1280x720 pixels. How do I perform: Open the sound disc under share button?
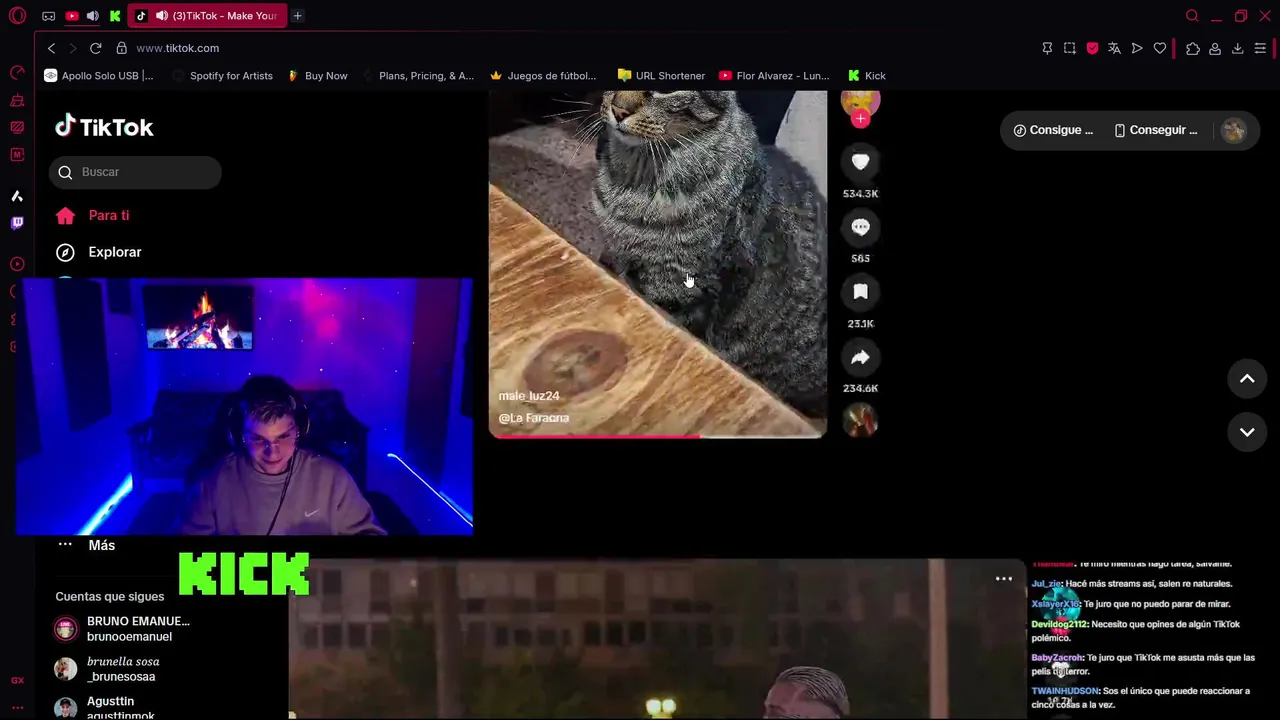click(860, 421)
